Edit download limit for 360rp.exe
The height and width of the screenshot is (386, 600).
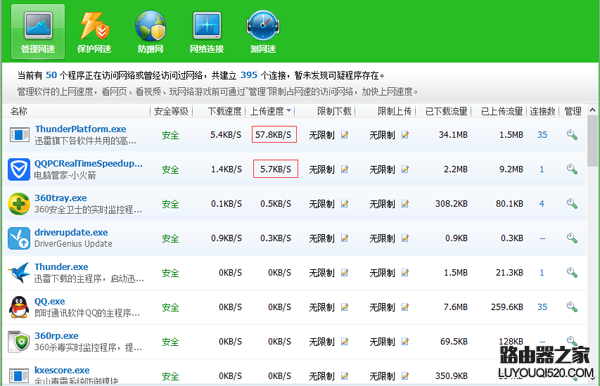click(344, 341)
